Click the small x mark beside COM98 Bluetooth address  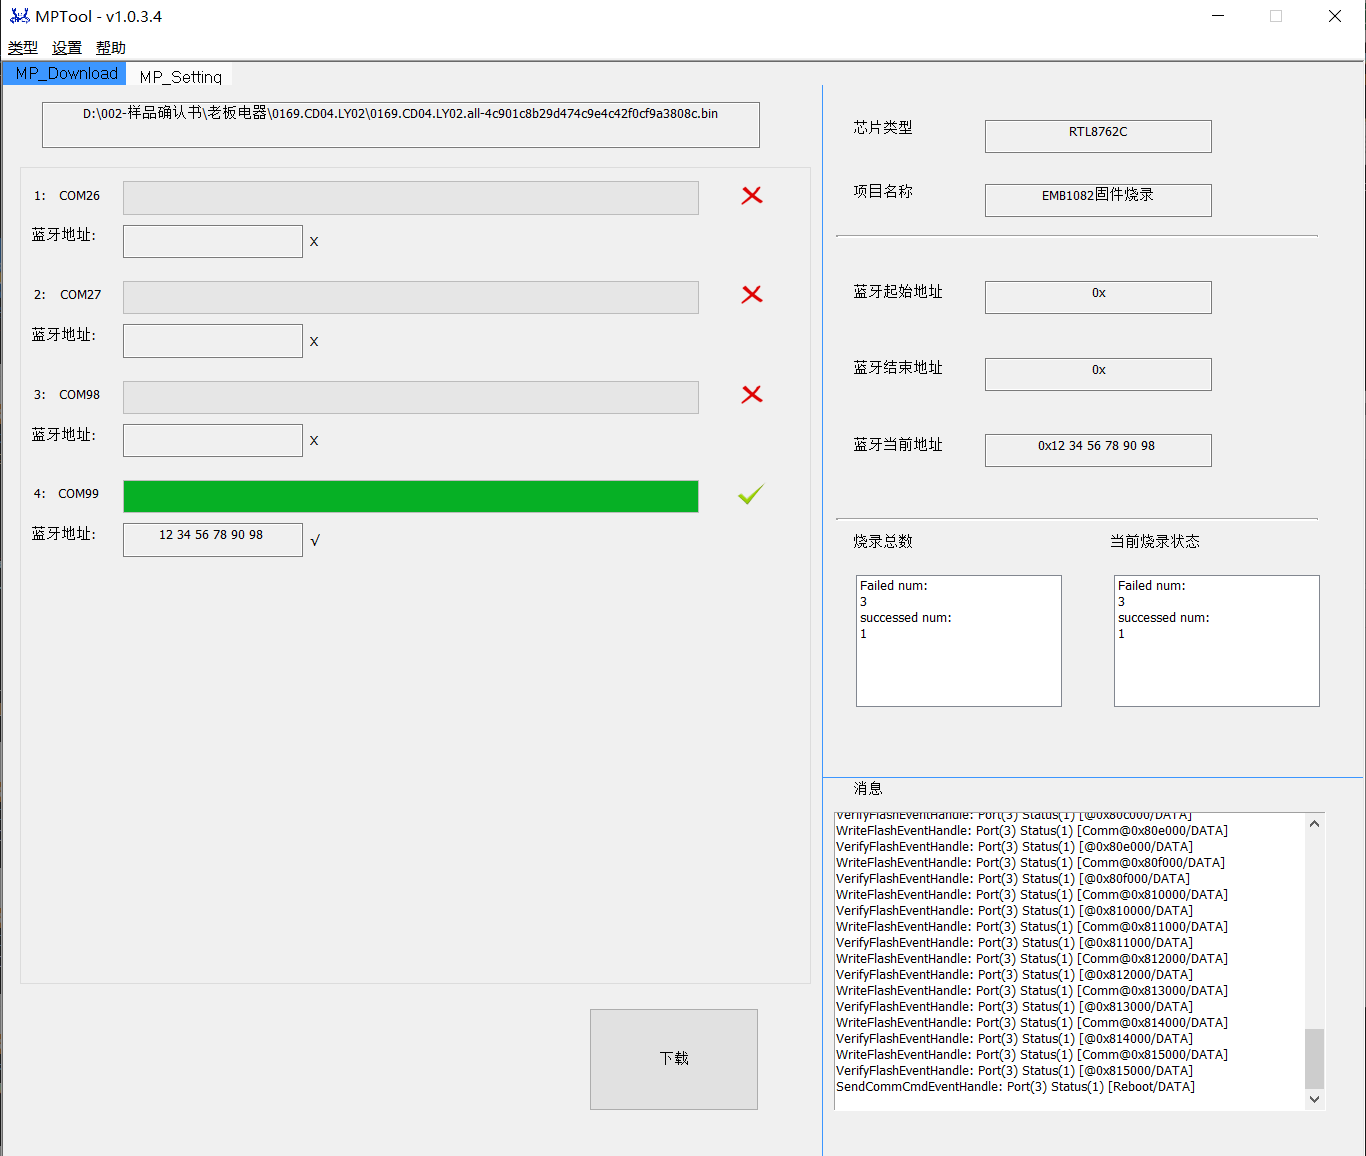tap(314, 441)
